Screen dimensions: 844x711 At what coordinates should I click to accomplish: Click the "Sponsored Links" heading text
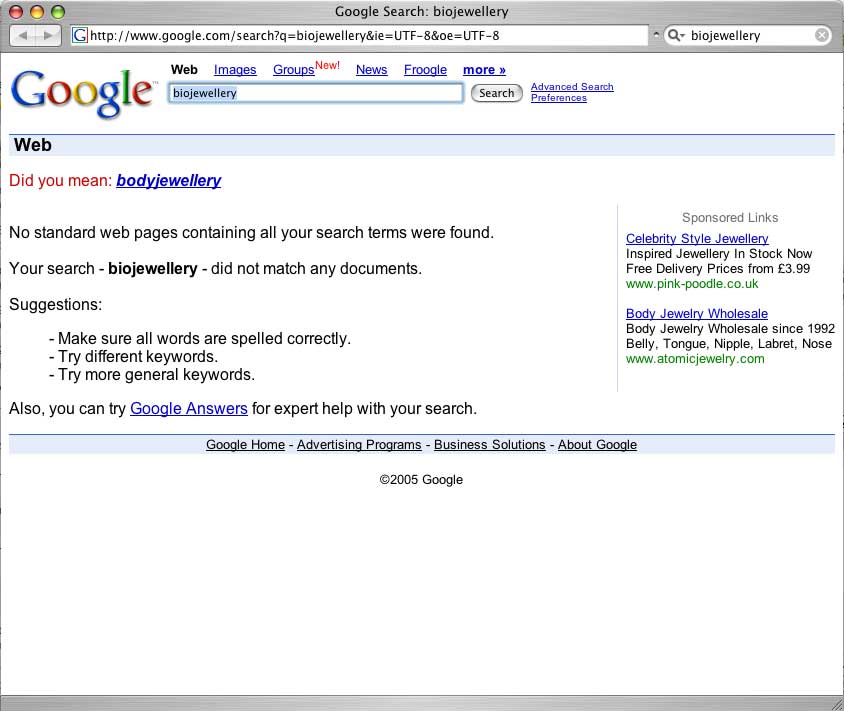tap(730, 217)
